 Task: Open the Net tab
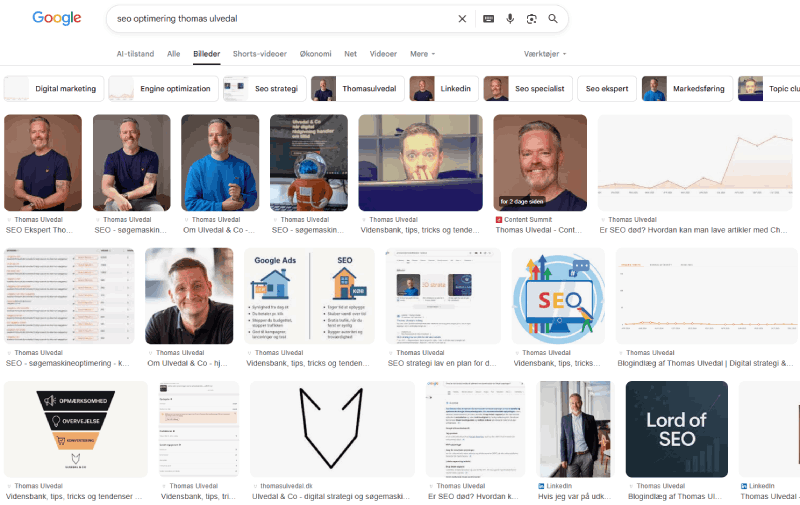pyautogui.click(x=351, y=54)
